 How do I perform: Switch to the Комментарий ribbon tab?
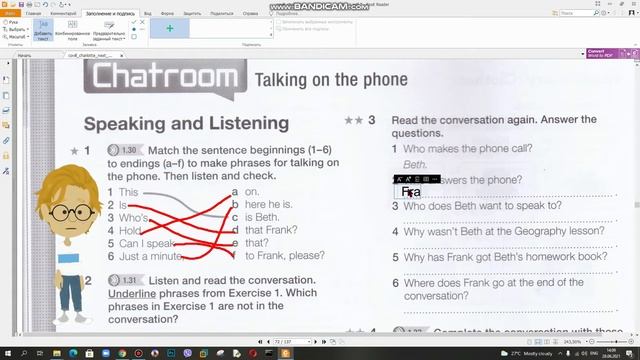63,13
